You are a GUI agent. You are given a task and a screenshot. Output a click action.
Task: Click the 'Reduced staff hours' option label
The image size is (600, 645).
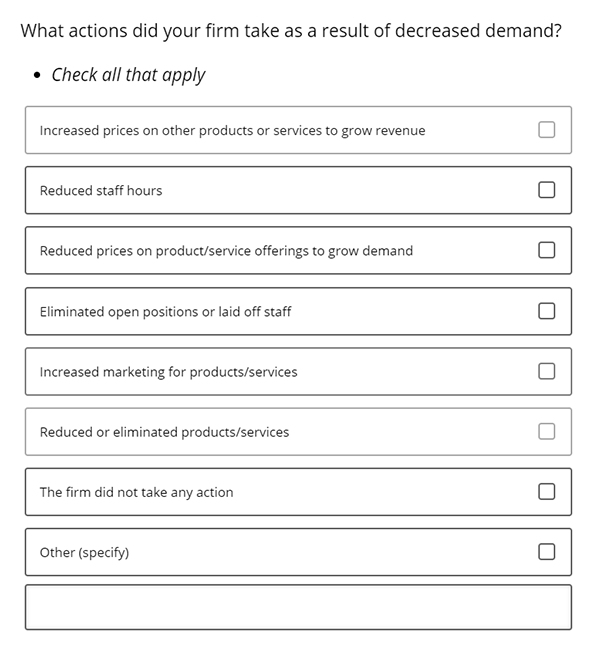101,190
